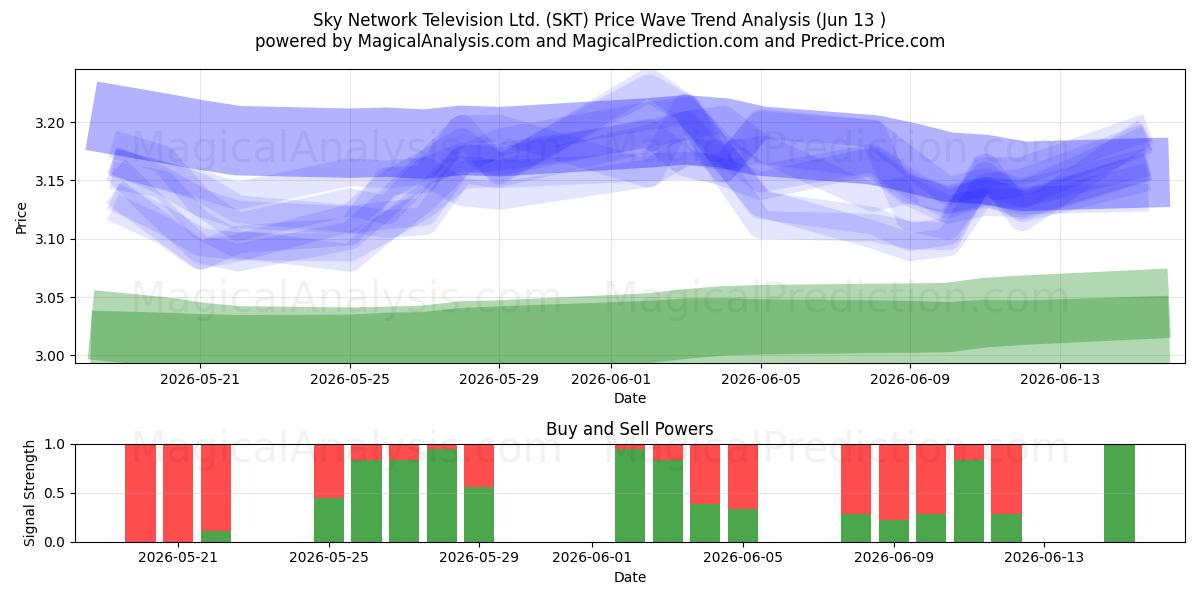Click the 3.05 price tick label
Image resolution: width=1200 pixels, height=600 pixels.
[52, 298]
